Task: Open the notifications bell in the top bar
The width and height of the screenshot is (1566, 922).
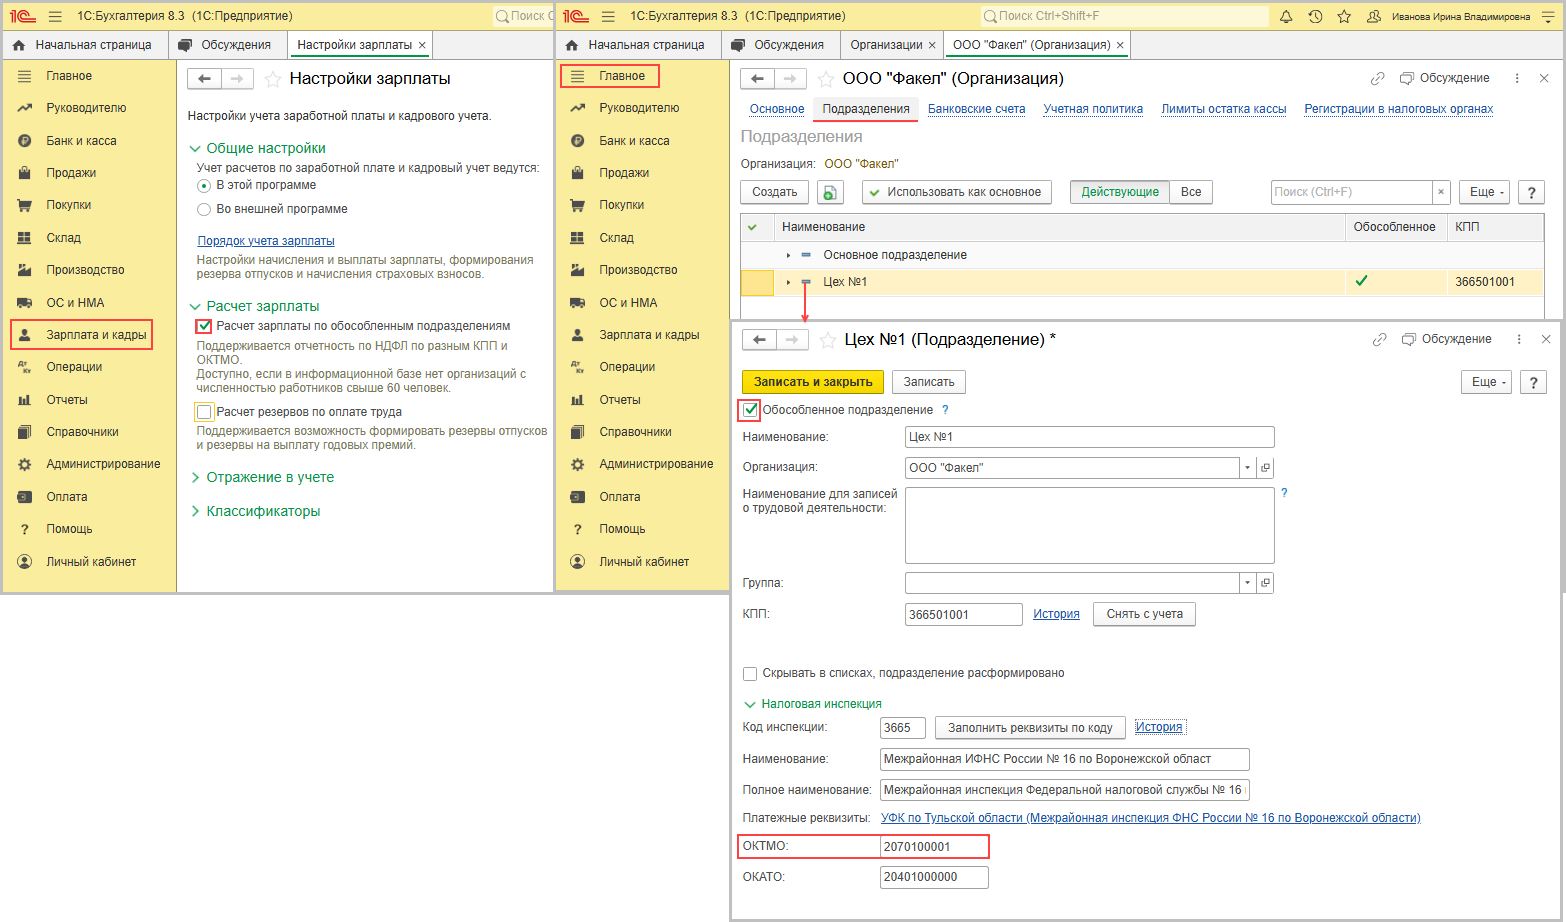Action: pyautogui.click(x=1286, y=16)
